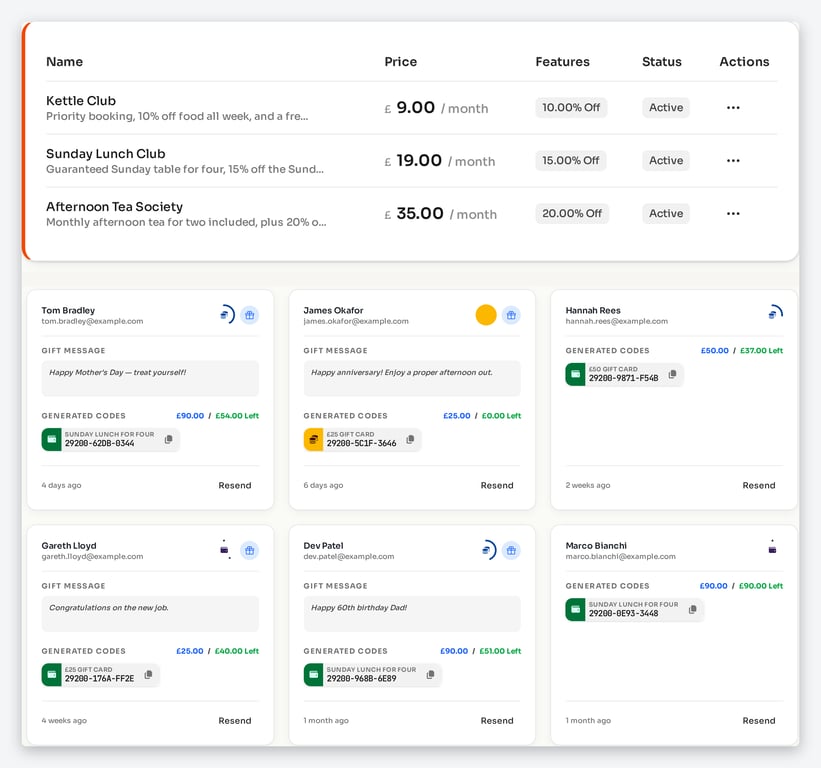Open actions menu for Kettle Club
Image resolution: width=821 pixels, height=768 pixels.
(733, 108)
